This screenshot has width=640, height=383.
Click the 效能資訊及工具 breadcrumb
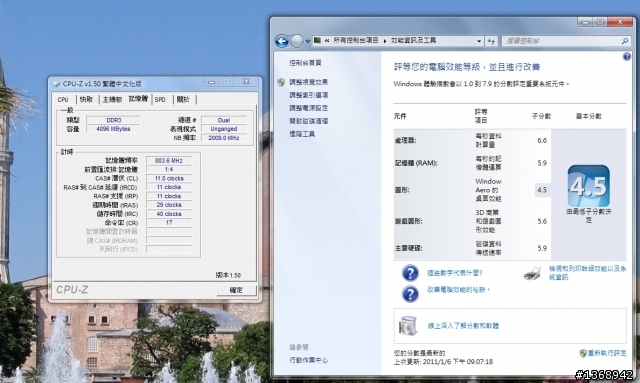tap(413, 40)
